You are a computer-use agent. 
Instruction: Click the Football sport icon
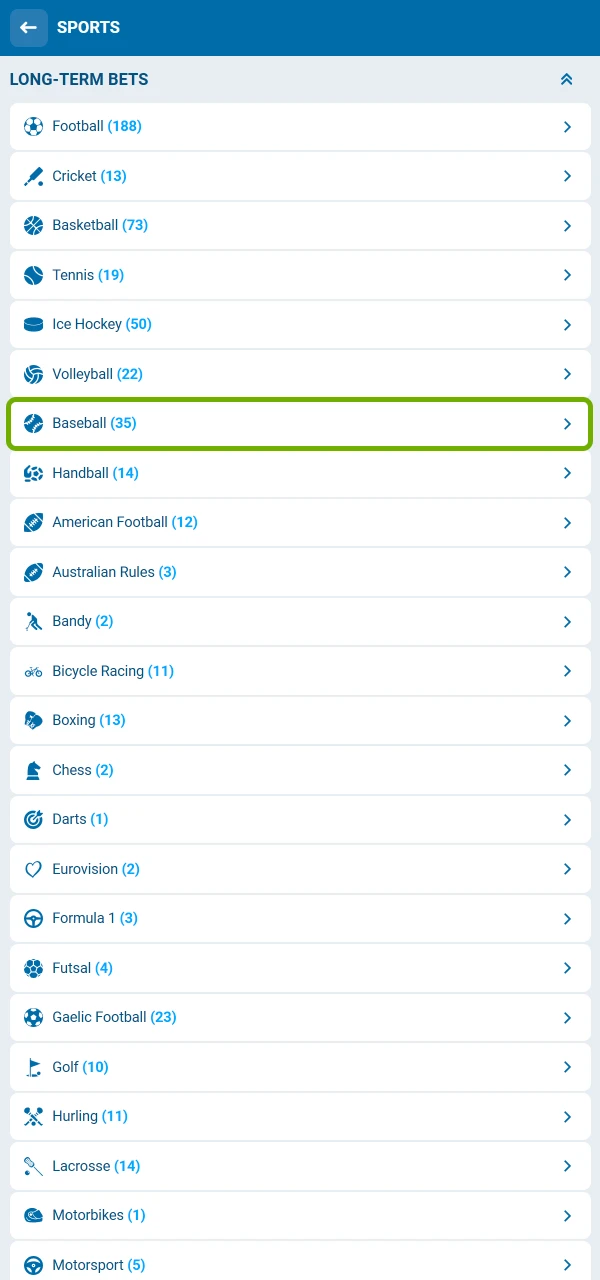(x=33, y=126)
